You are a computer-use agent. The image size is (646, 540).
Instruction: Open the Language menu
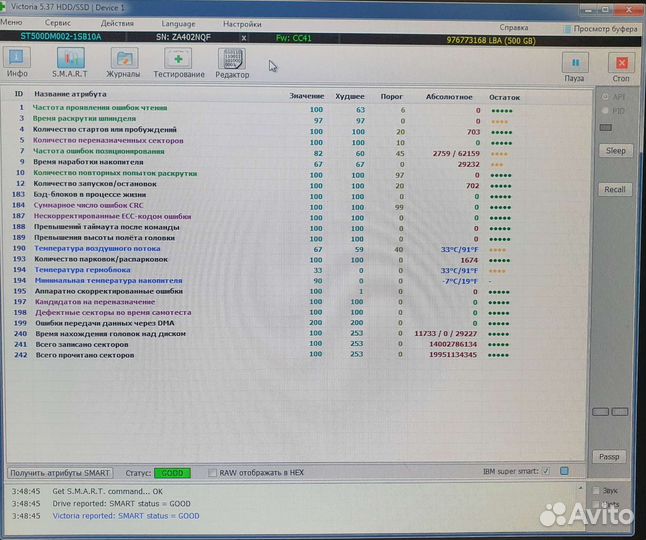point(178,22)
